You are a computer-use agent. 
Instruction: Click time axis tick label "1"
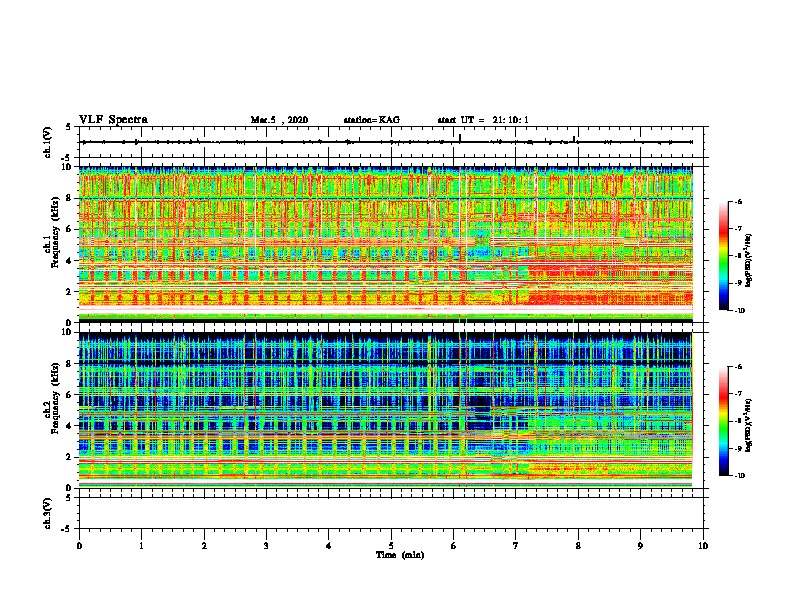(x=141, y=546)
